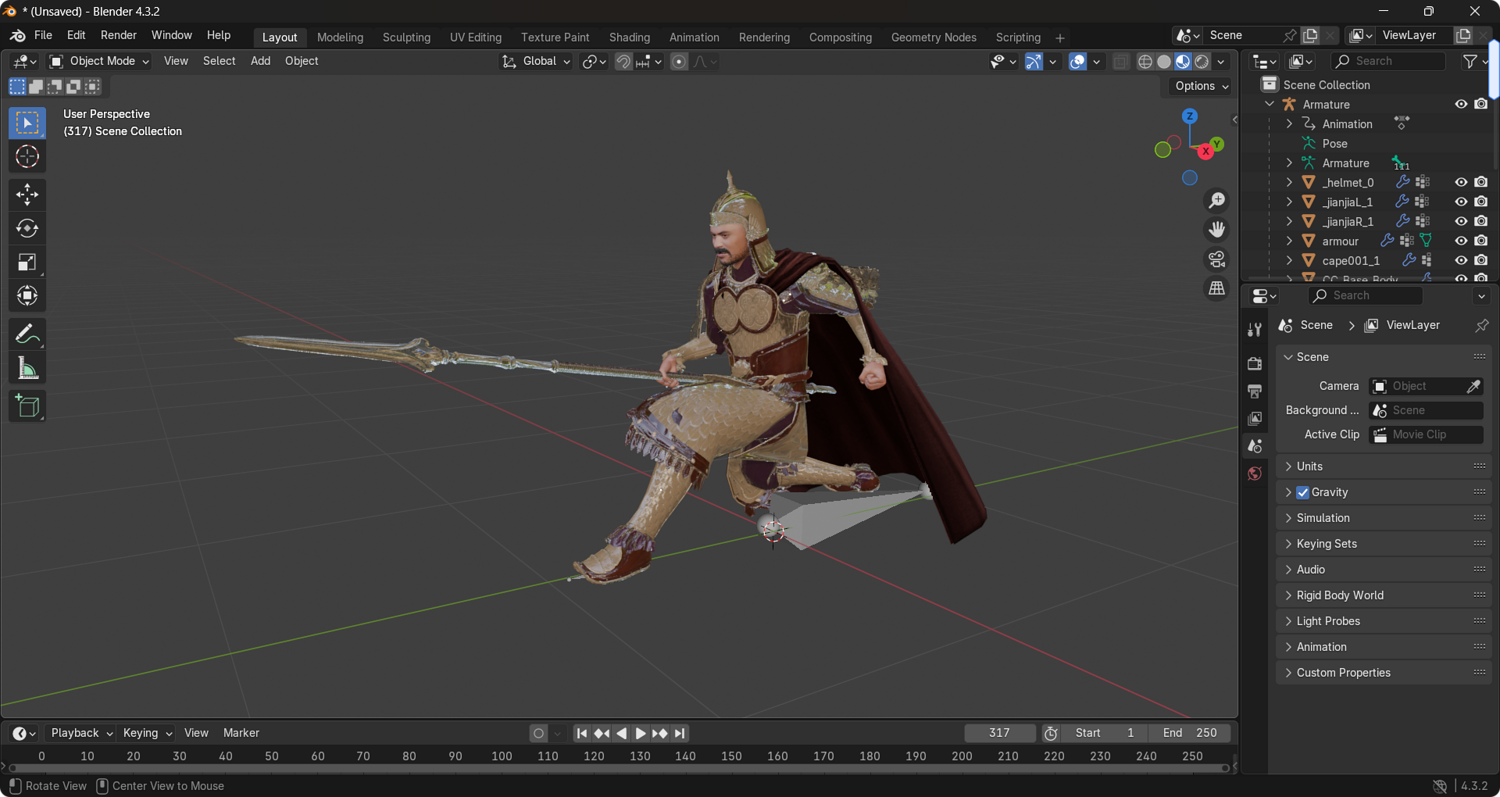Play the animation in reverse
Image resolution: width=1500 pixels, height=797 pixels.
pos(622,734)
